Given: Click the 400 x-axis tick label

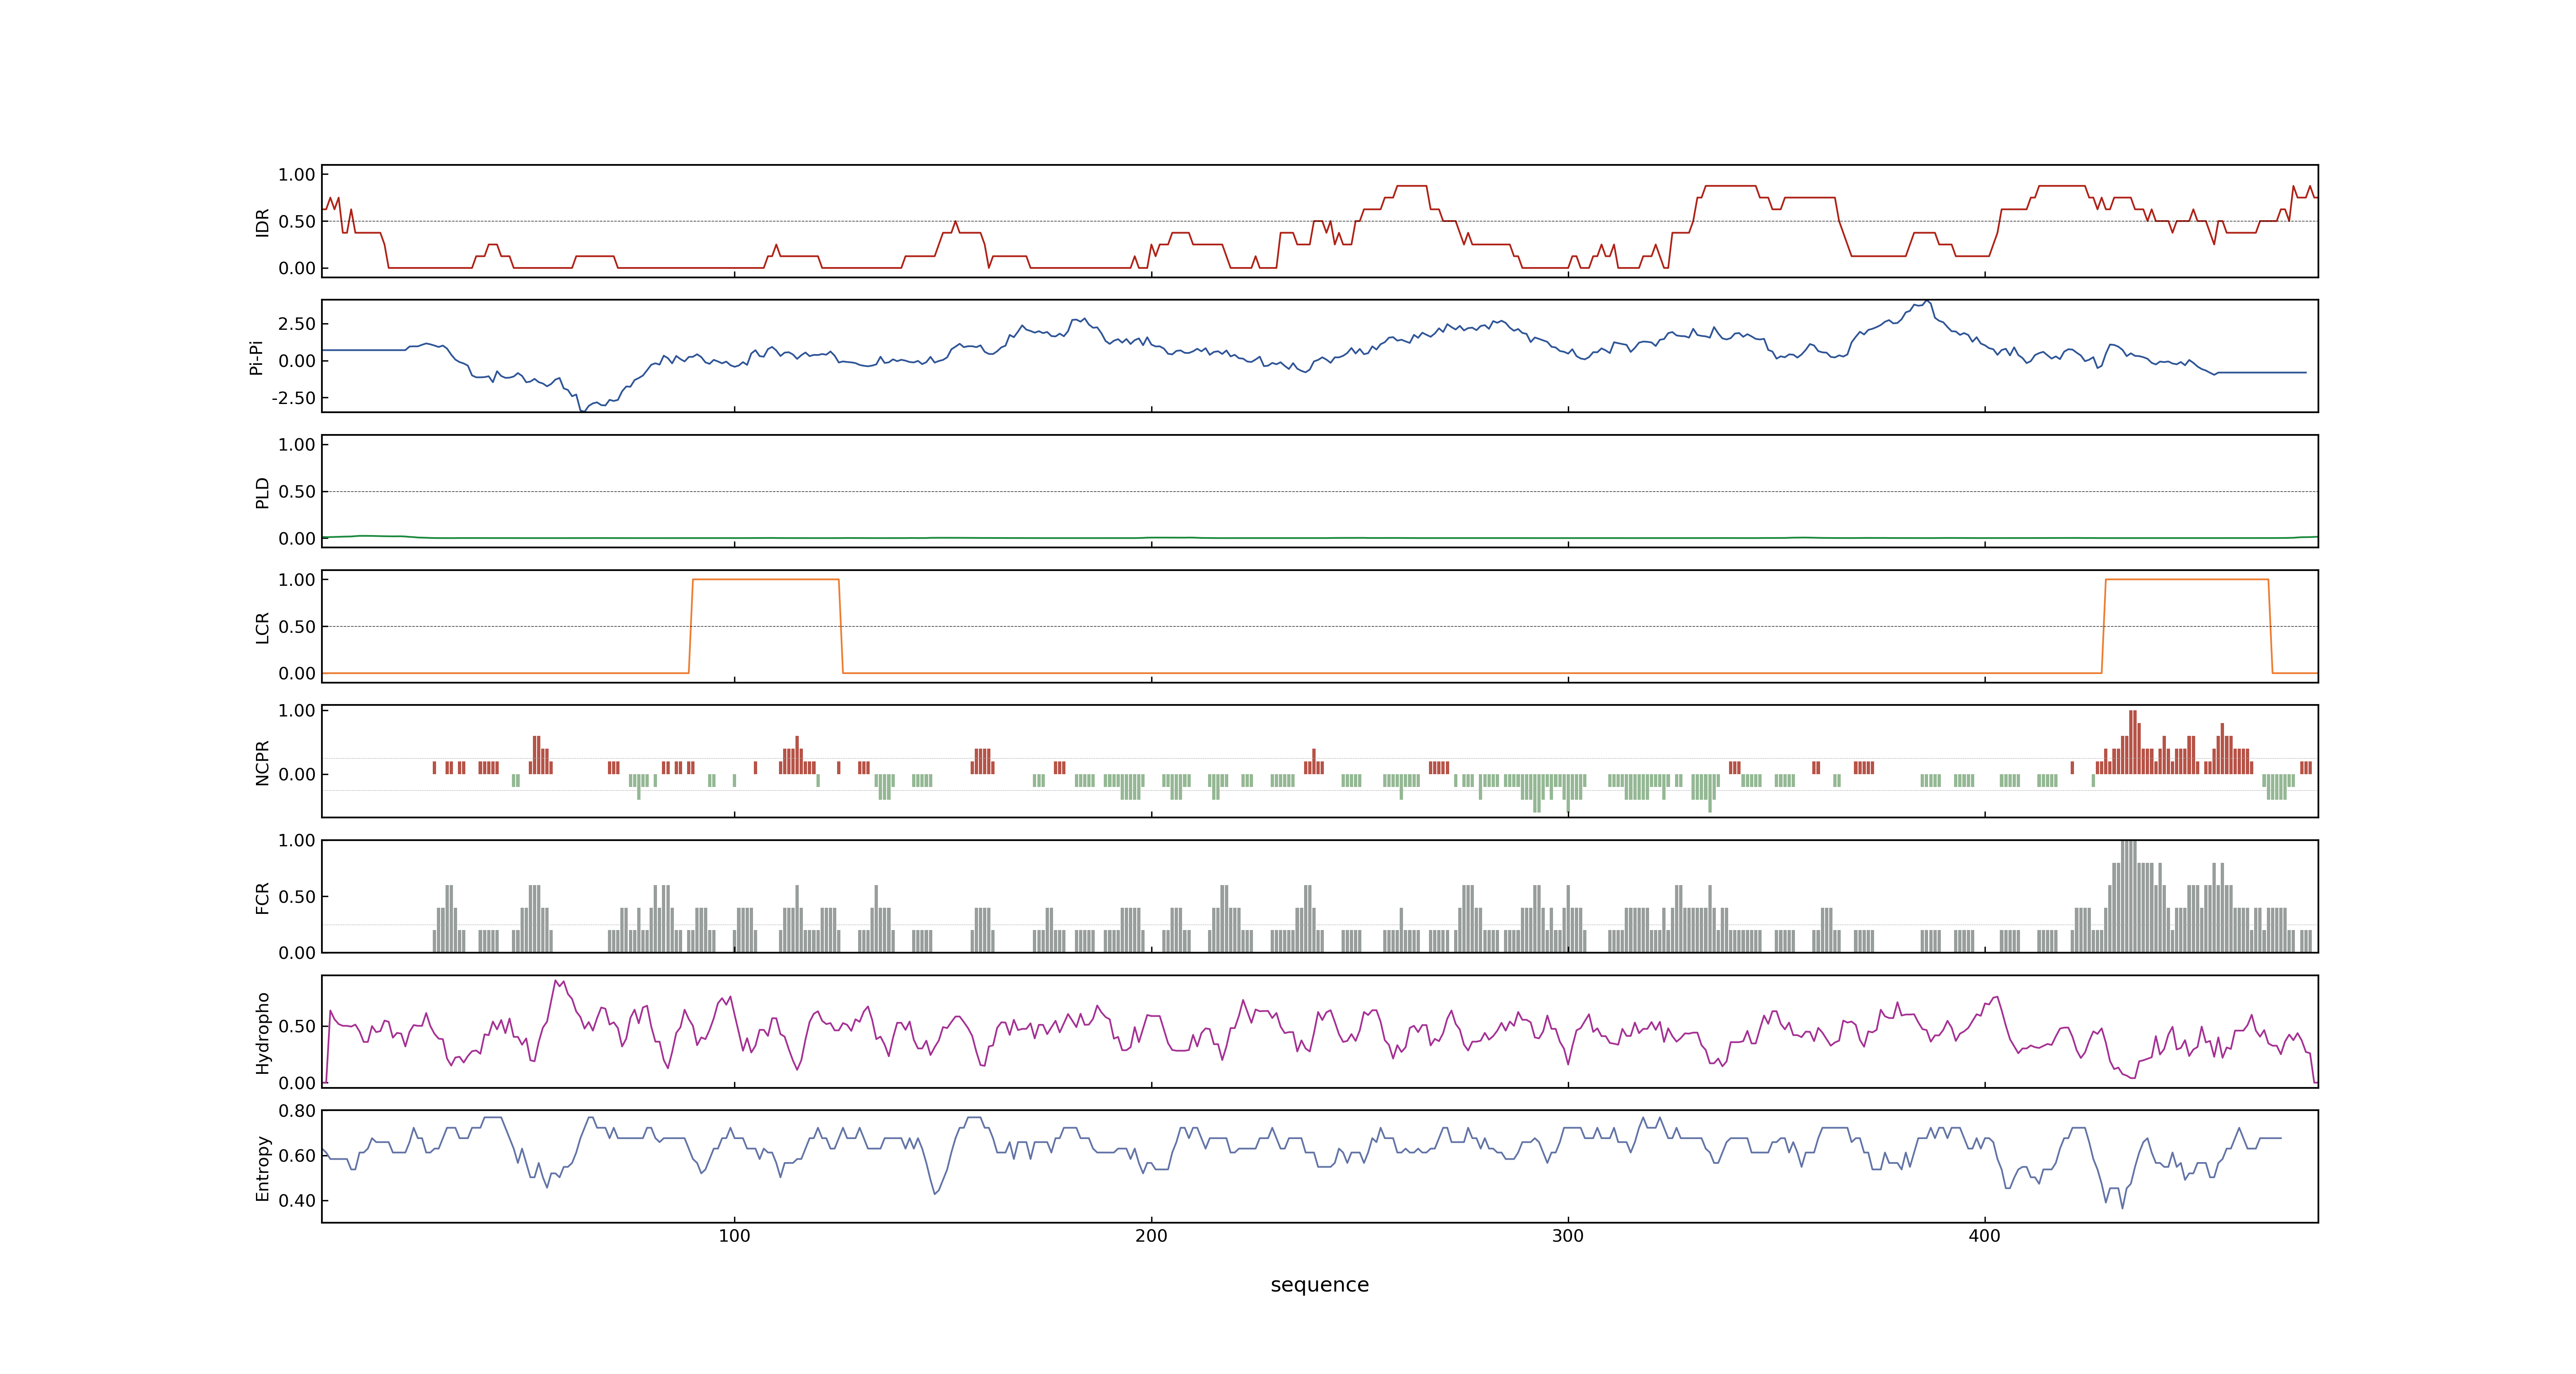Looking at the screenshot, I should click(1984, 1236).
